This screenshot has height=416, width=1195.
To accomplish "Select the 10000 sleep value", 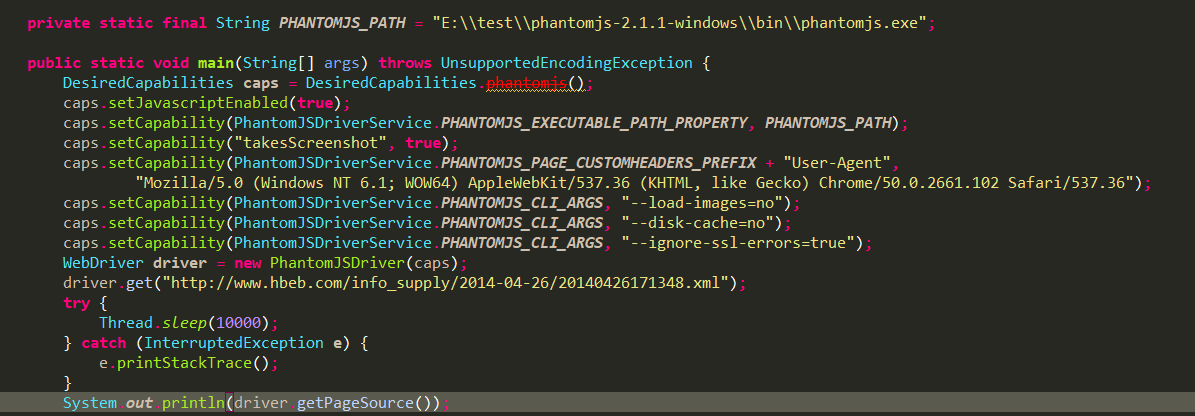I will click(238, 324).
